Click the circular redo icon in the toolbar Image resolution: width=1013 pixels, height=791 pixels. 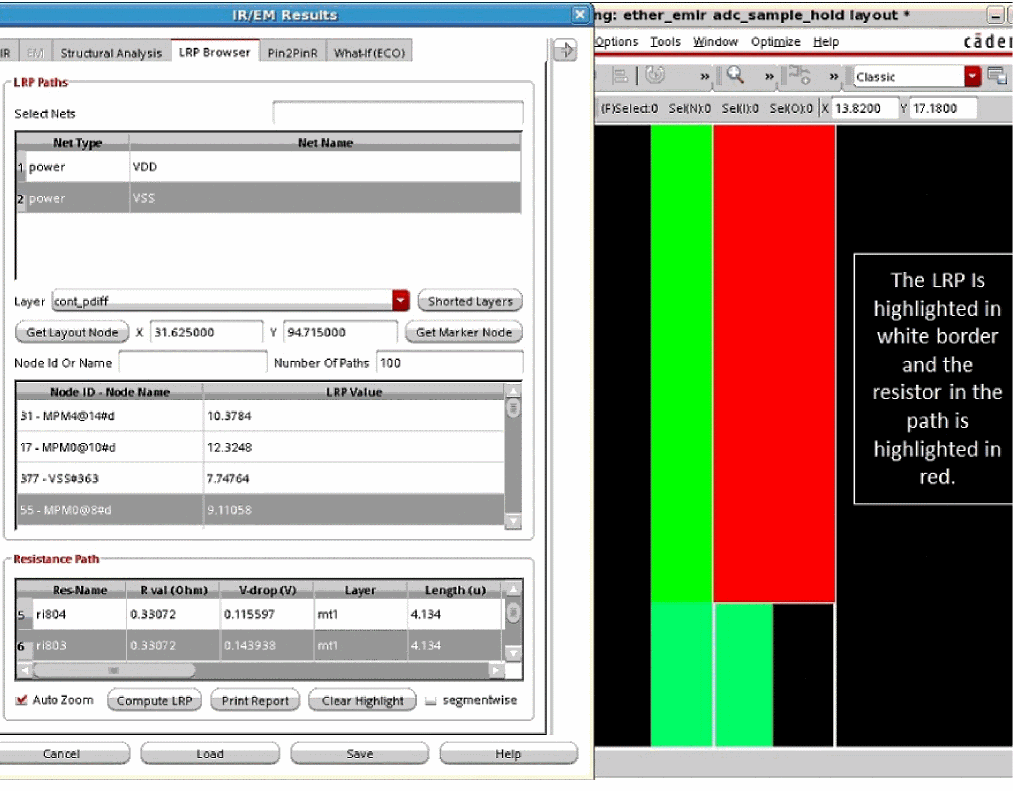[655, 76]
